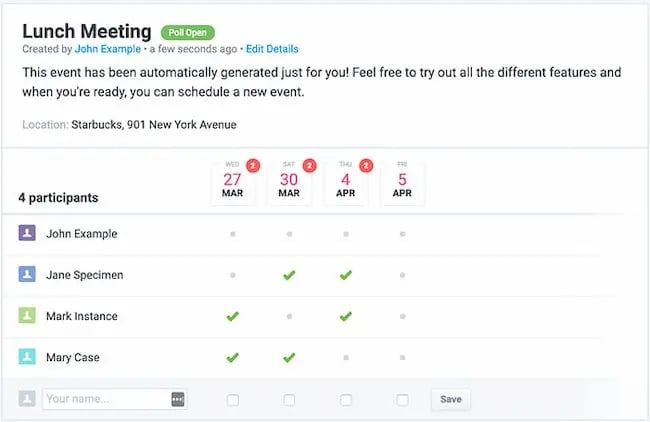The width and height of the screenshot is (650, 422).
Task: Click Jane Specimen's checkmark for 30 Mar
Action: tap(289, 275)
